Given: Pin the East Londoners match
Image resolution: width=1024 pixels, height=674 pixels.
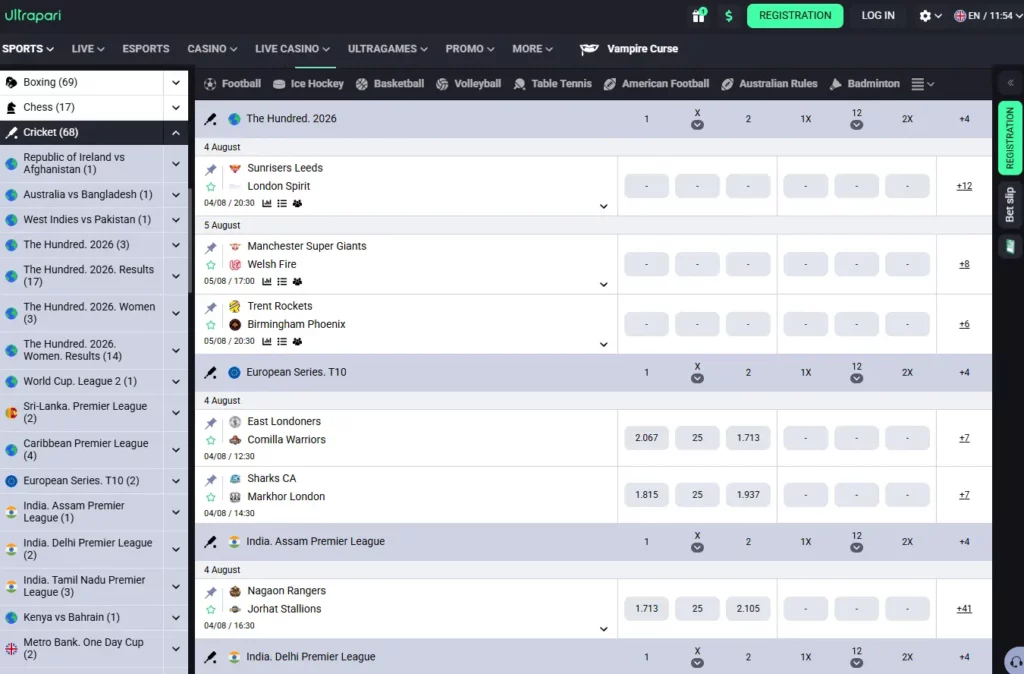Looking at the screenshot, I should tap(211, 423).
